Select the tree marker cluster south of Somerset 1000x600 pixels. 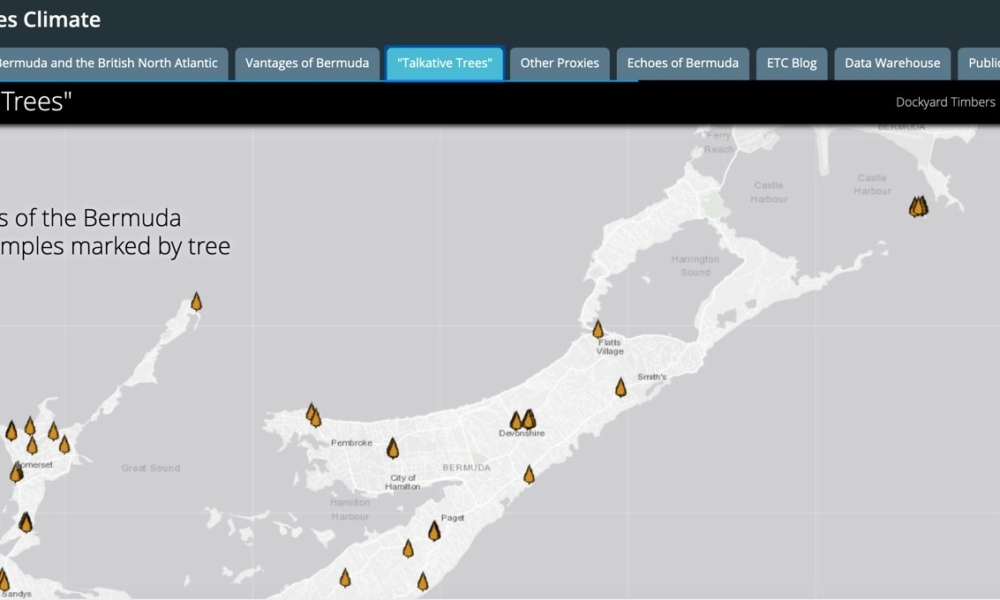(x=25, y=522)
